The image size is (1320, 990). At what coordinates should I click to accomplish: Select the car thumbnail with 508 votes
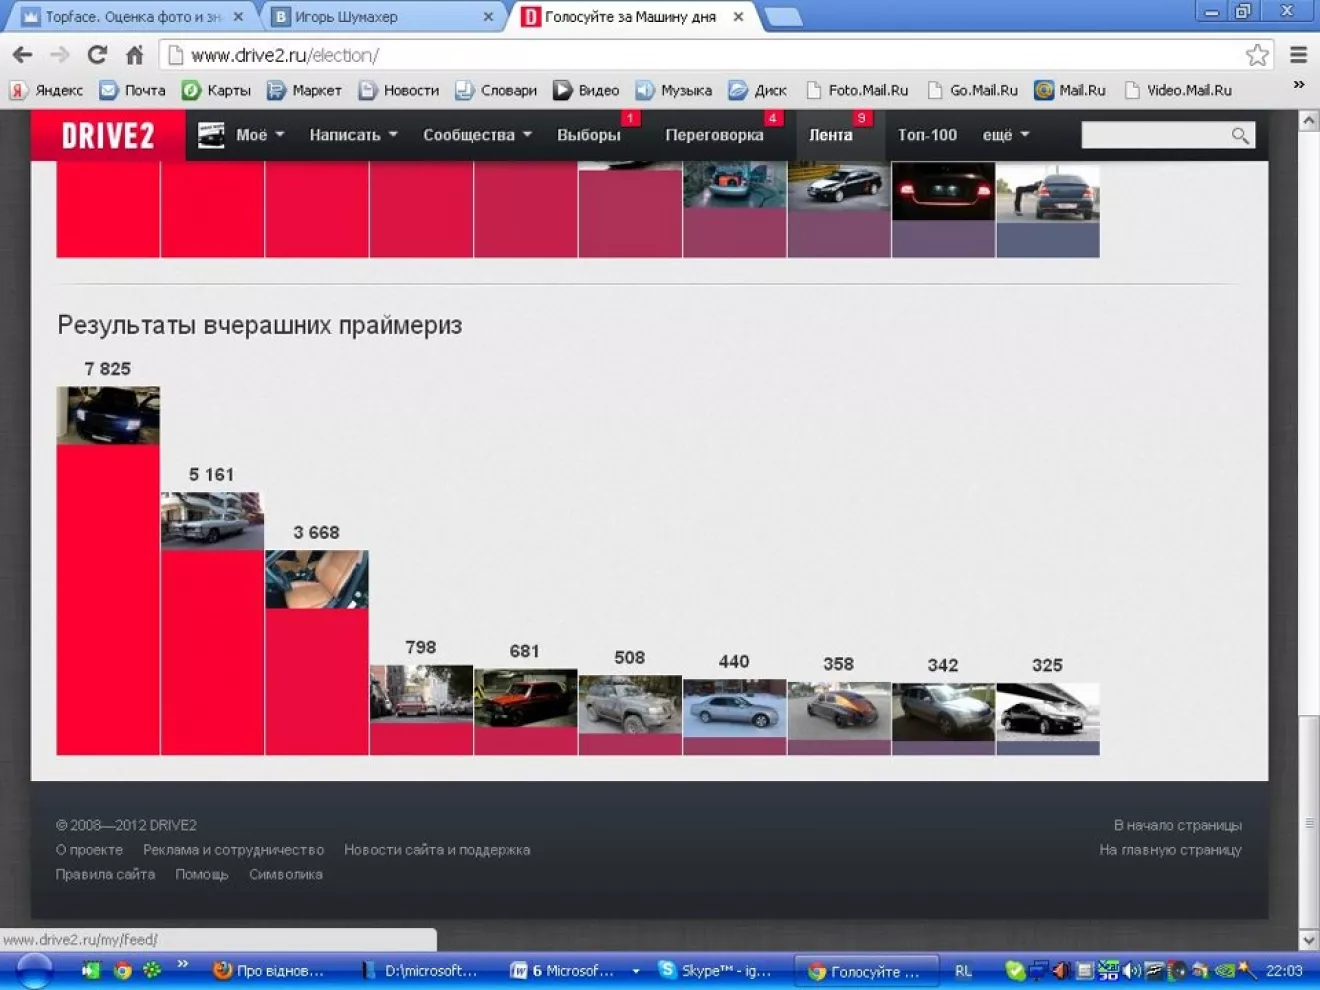[x=630, y=704]
